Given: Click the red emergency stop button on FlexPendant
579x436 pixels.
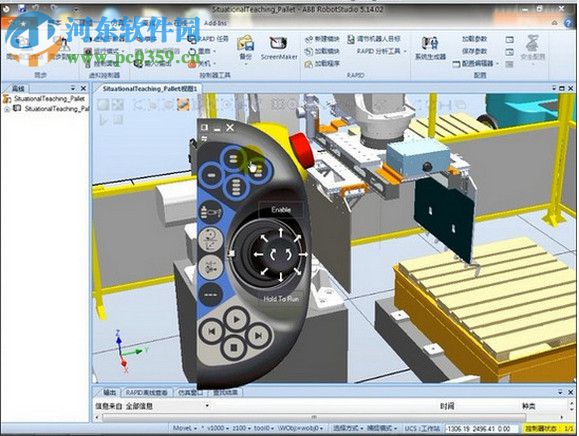Looking at the screenshot, I should [301, 151].
